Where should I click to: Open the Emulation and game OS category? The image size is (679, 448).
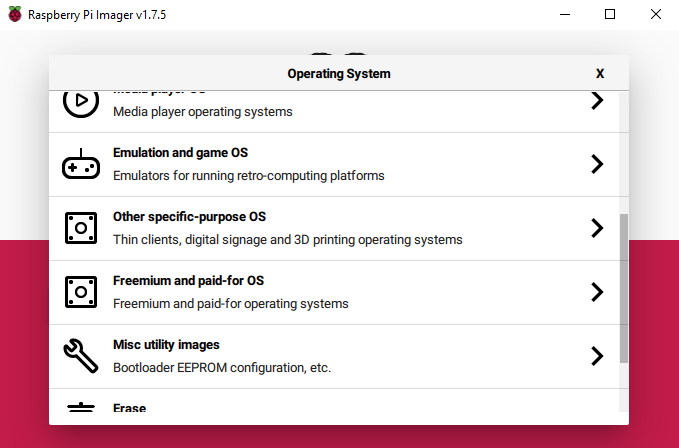334,164
